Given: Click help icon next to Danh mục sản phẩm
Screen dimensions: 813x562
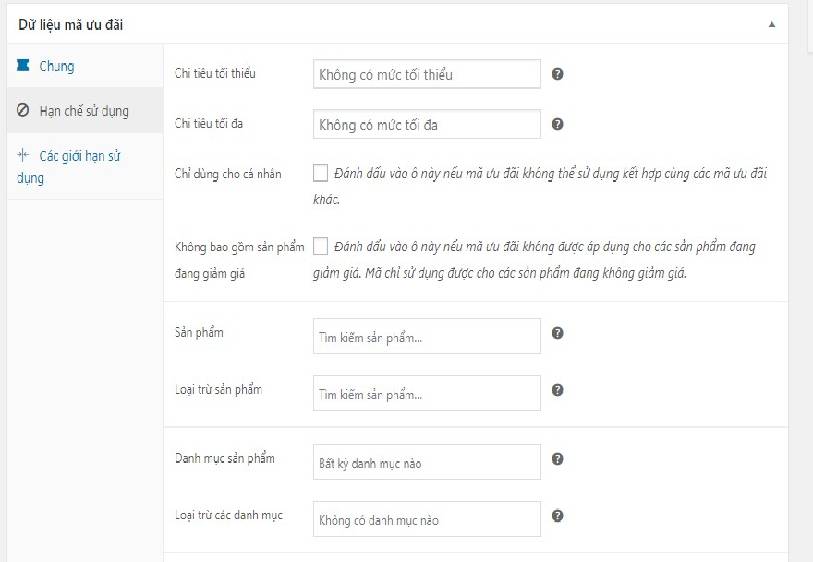Looking at the screenshot, I should pyautogui.click(x=557, y=459).
